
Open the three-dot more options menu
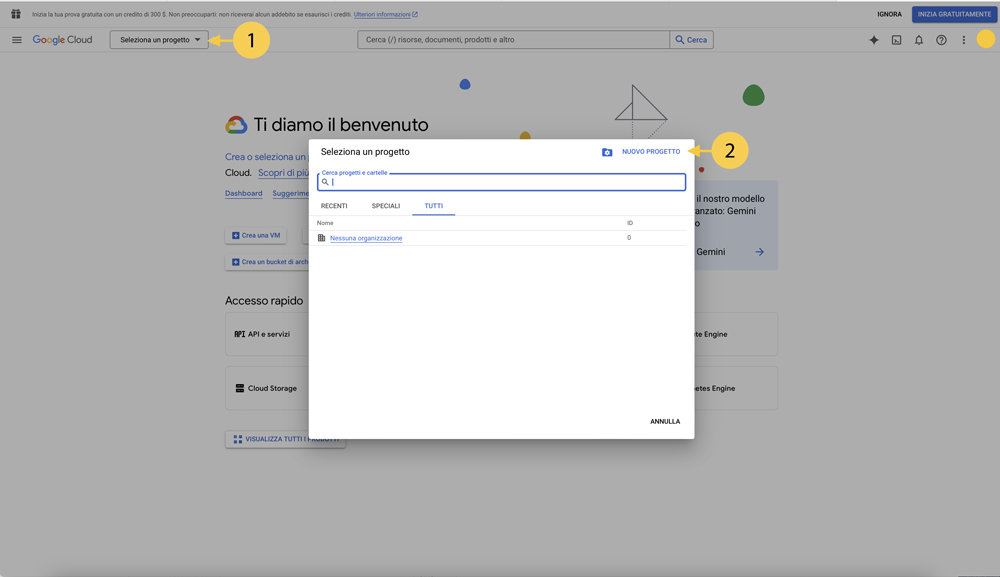[964, 40]
